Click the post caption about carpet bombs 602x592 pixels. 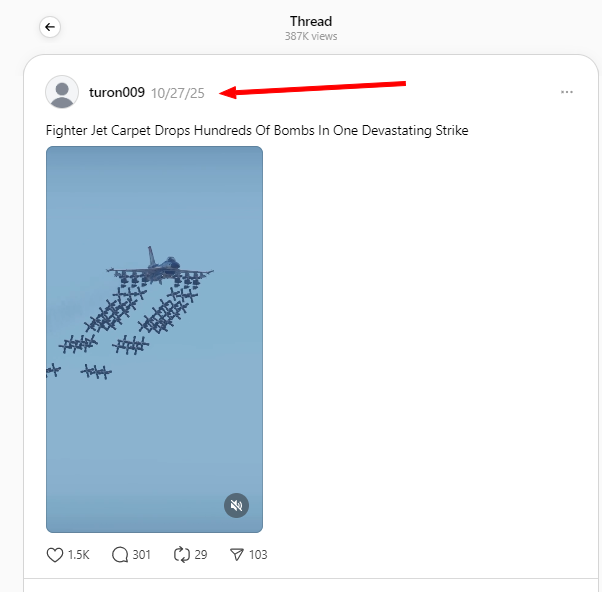coord(257,131)
